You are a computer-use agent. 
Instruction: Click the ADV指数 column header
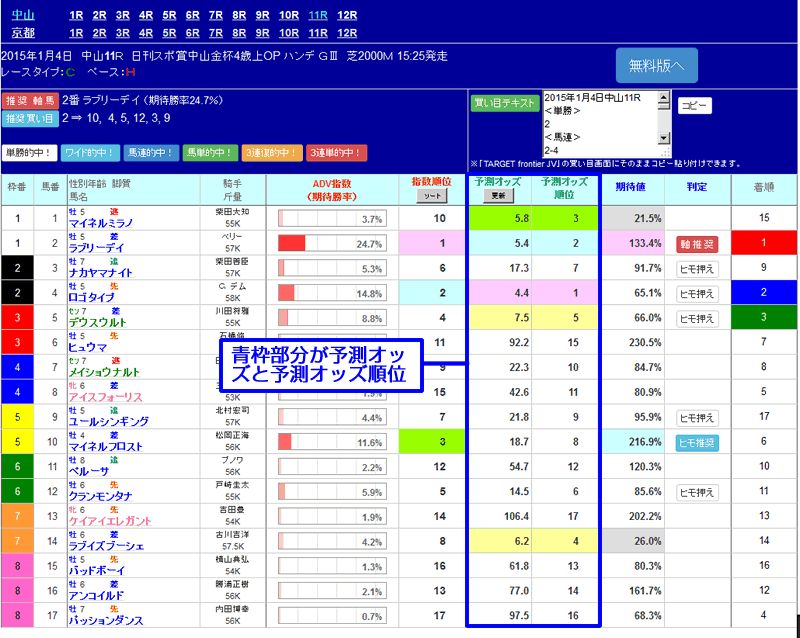[332, 190]
